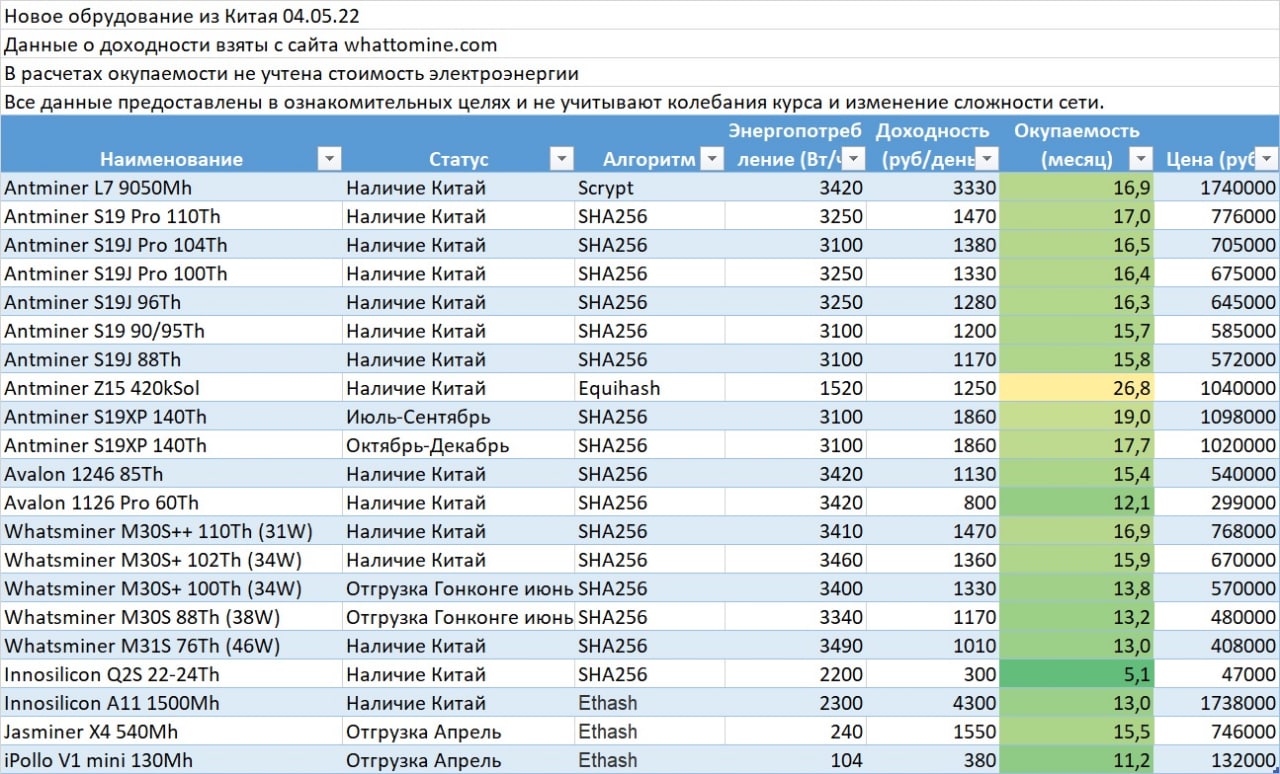1280x774 pixels.
Task: Select cell 'Whatsminer M31S 76Th (46W)'
Action: (171, 646)
